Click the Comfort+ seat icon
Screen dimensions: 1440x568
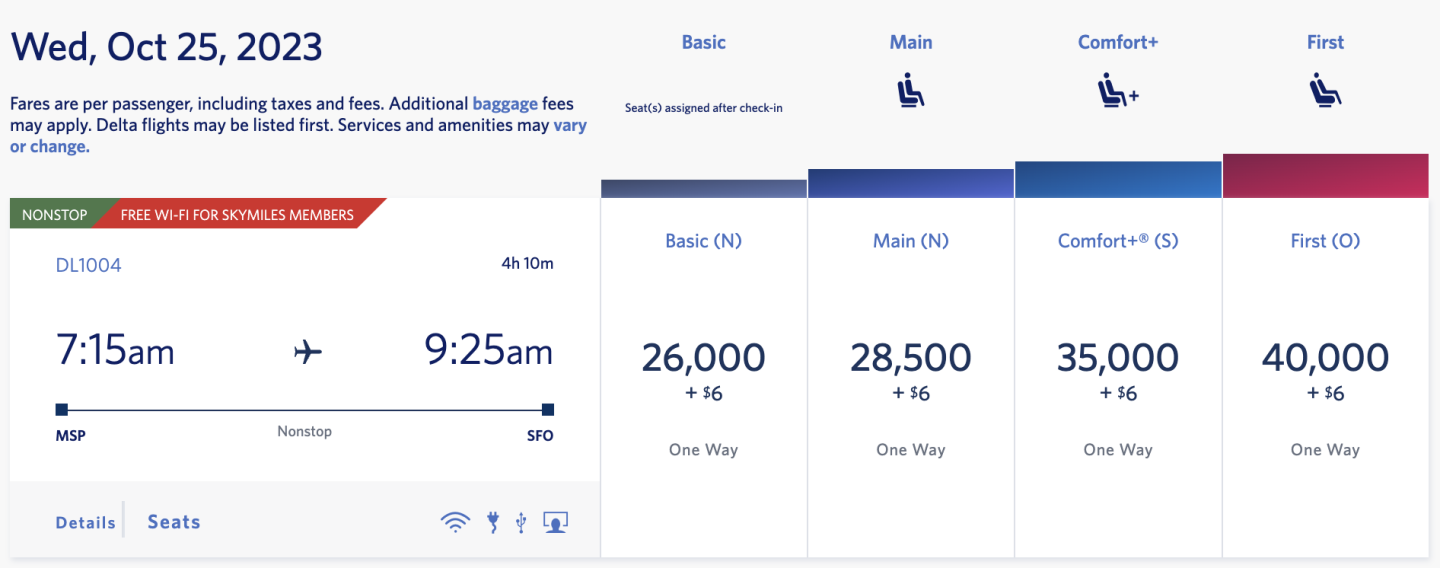(x=1118, y=91)
